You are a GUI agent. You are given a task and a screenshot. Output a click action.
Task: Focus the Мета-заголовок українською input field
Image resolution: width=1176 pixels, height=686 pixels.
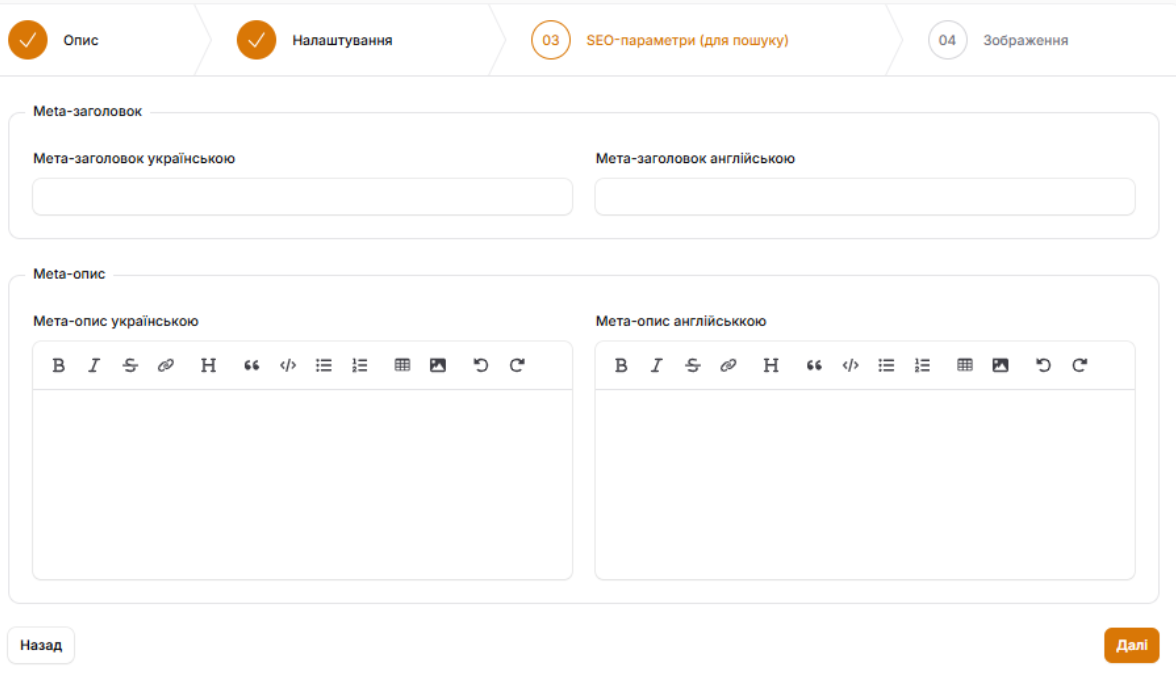click(x=302, y=197)
